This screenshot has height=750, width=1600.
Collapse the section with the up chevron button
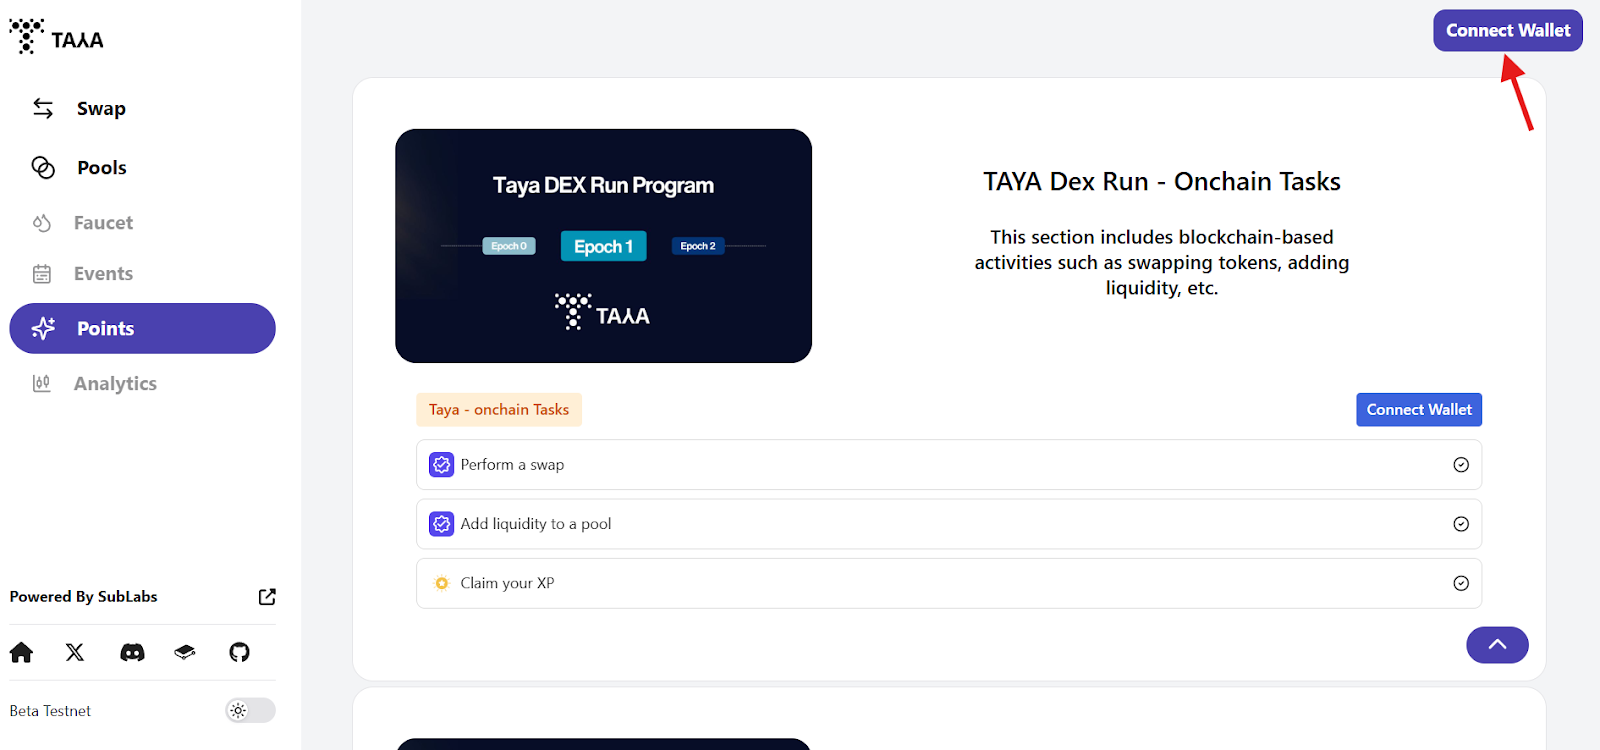tap(1497, 645)
